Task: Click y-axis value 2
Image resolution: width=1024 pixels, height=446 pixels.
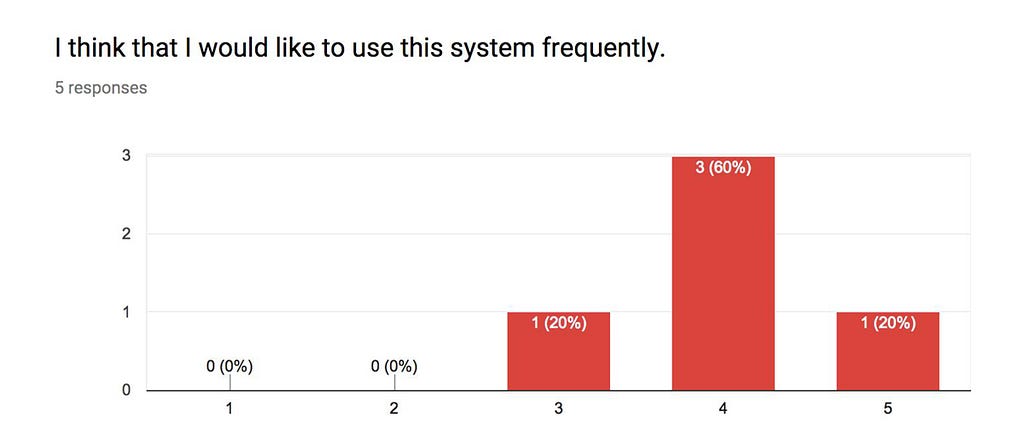Action: pyautogui.click(x=127, y=234)
